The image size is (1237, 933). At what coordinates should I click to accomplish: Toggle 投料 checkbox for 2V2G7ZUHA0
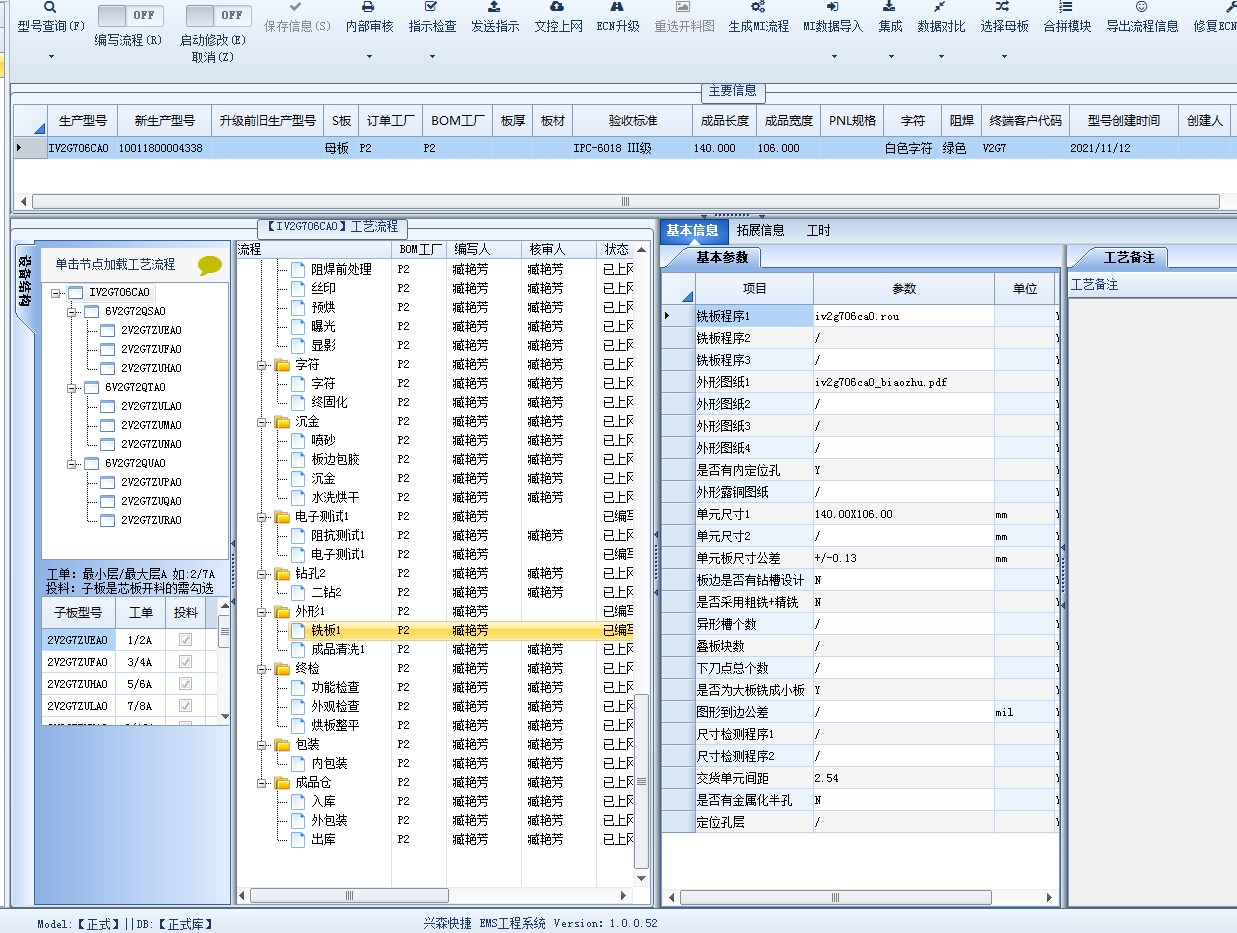(185, 684)
